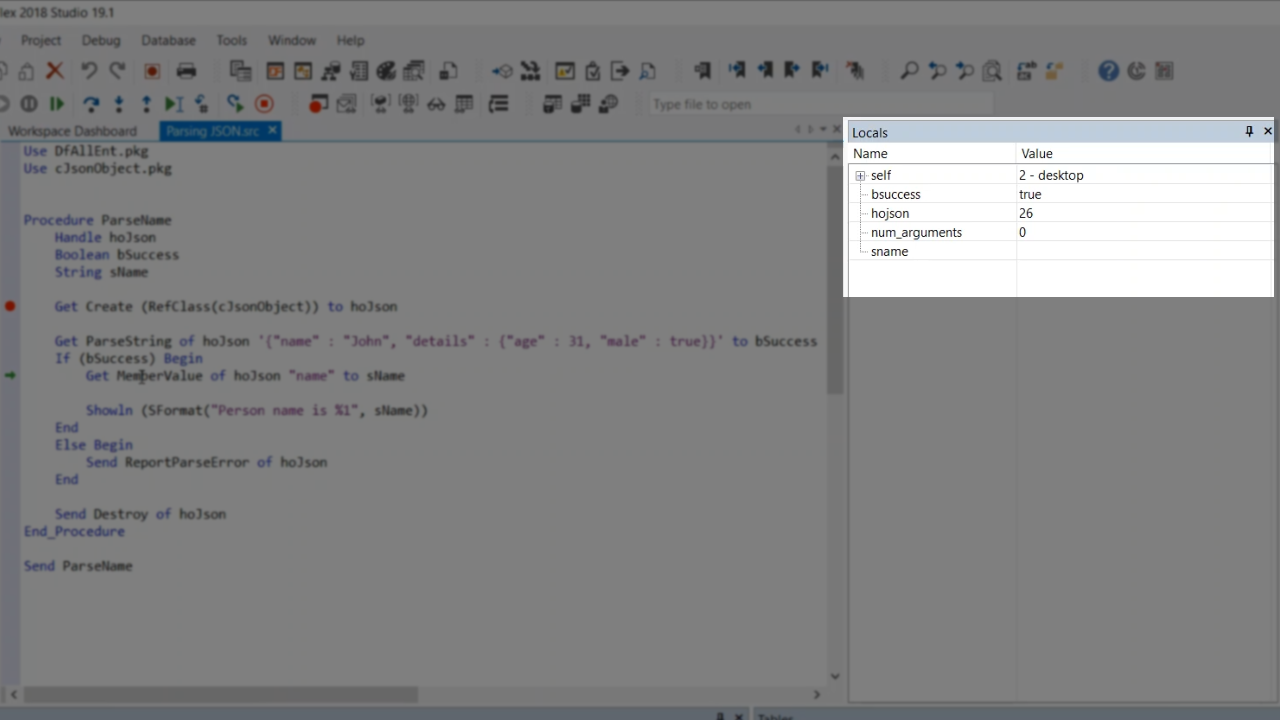Click the horizontal scrollbar under the code editor
The image size is (1280, 720).
point(220,695)
